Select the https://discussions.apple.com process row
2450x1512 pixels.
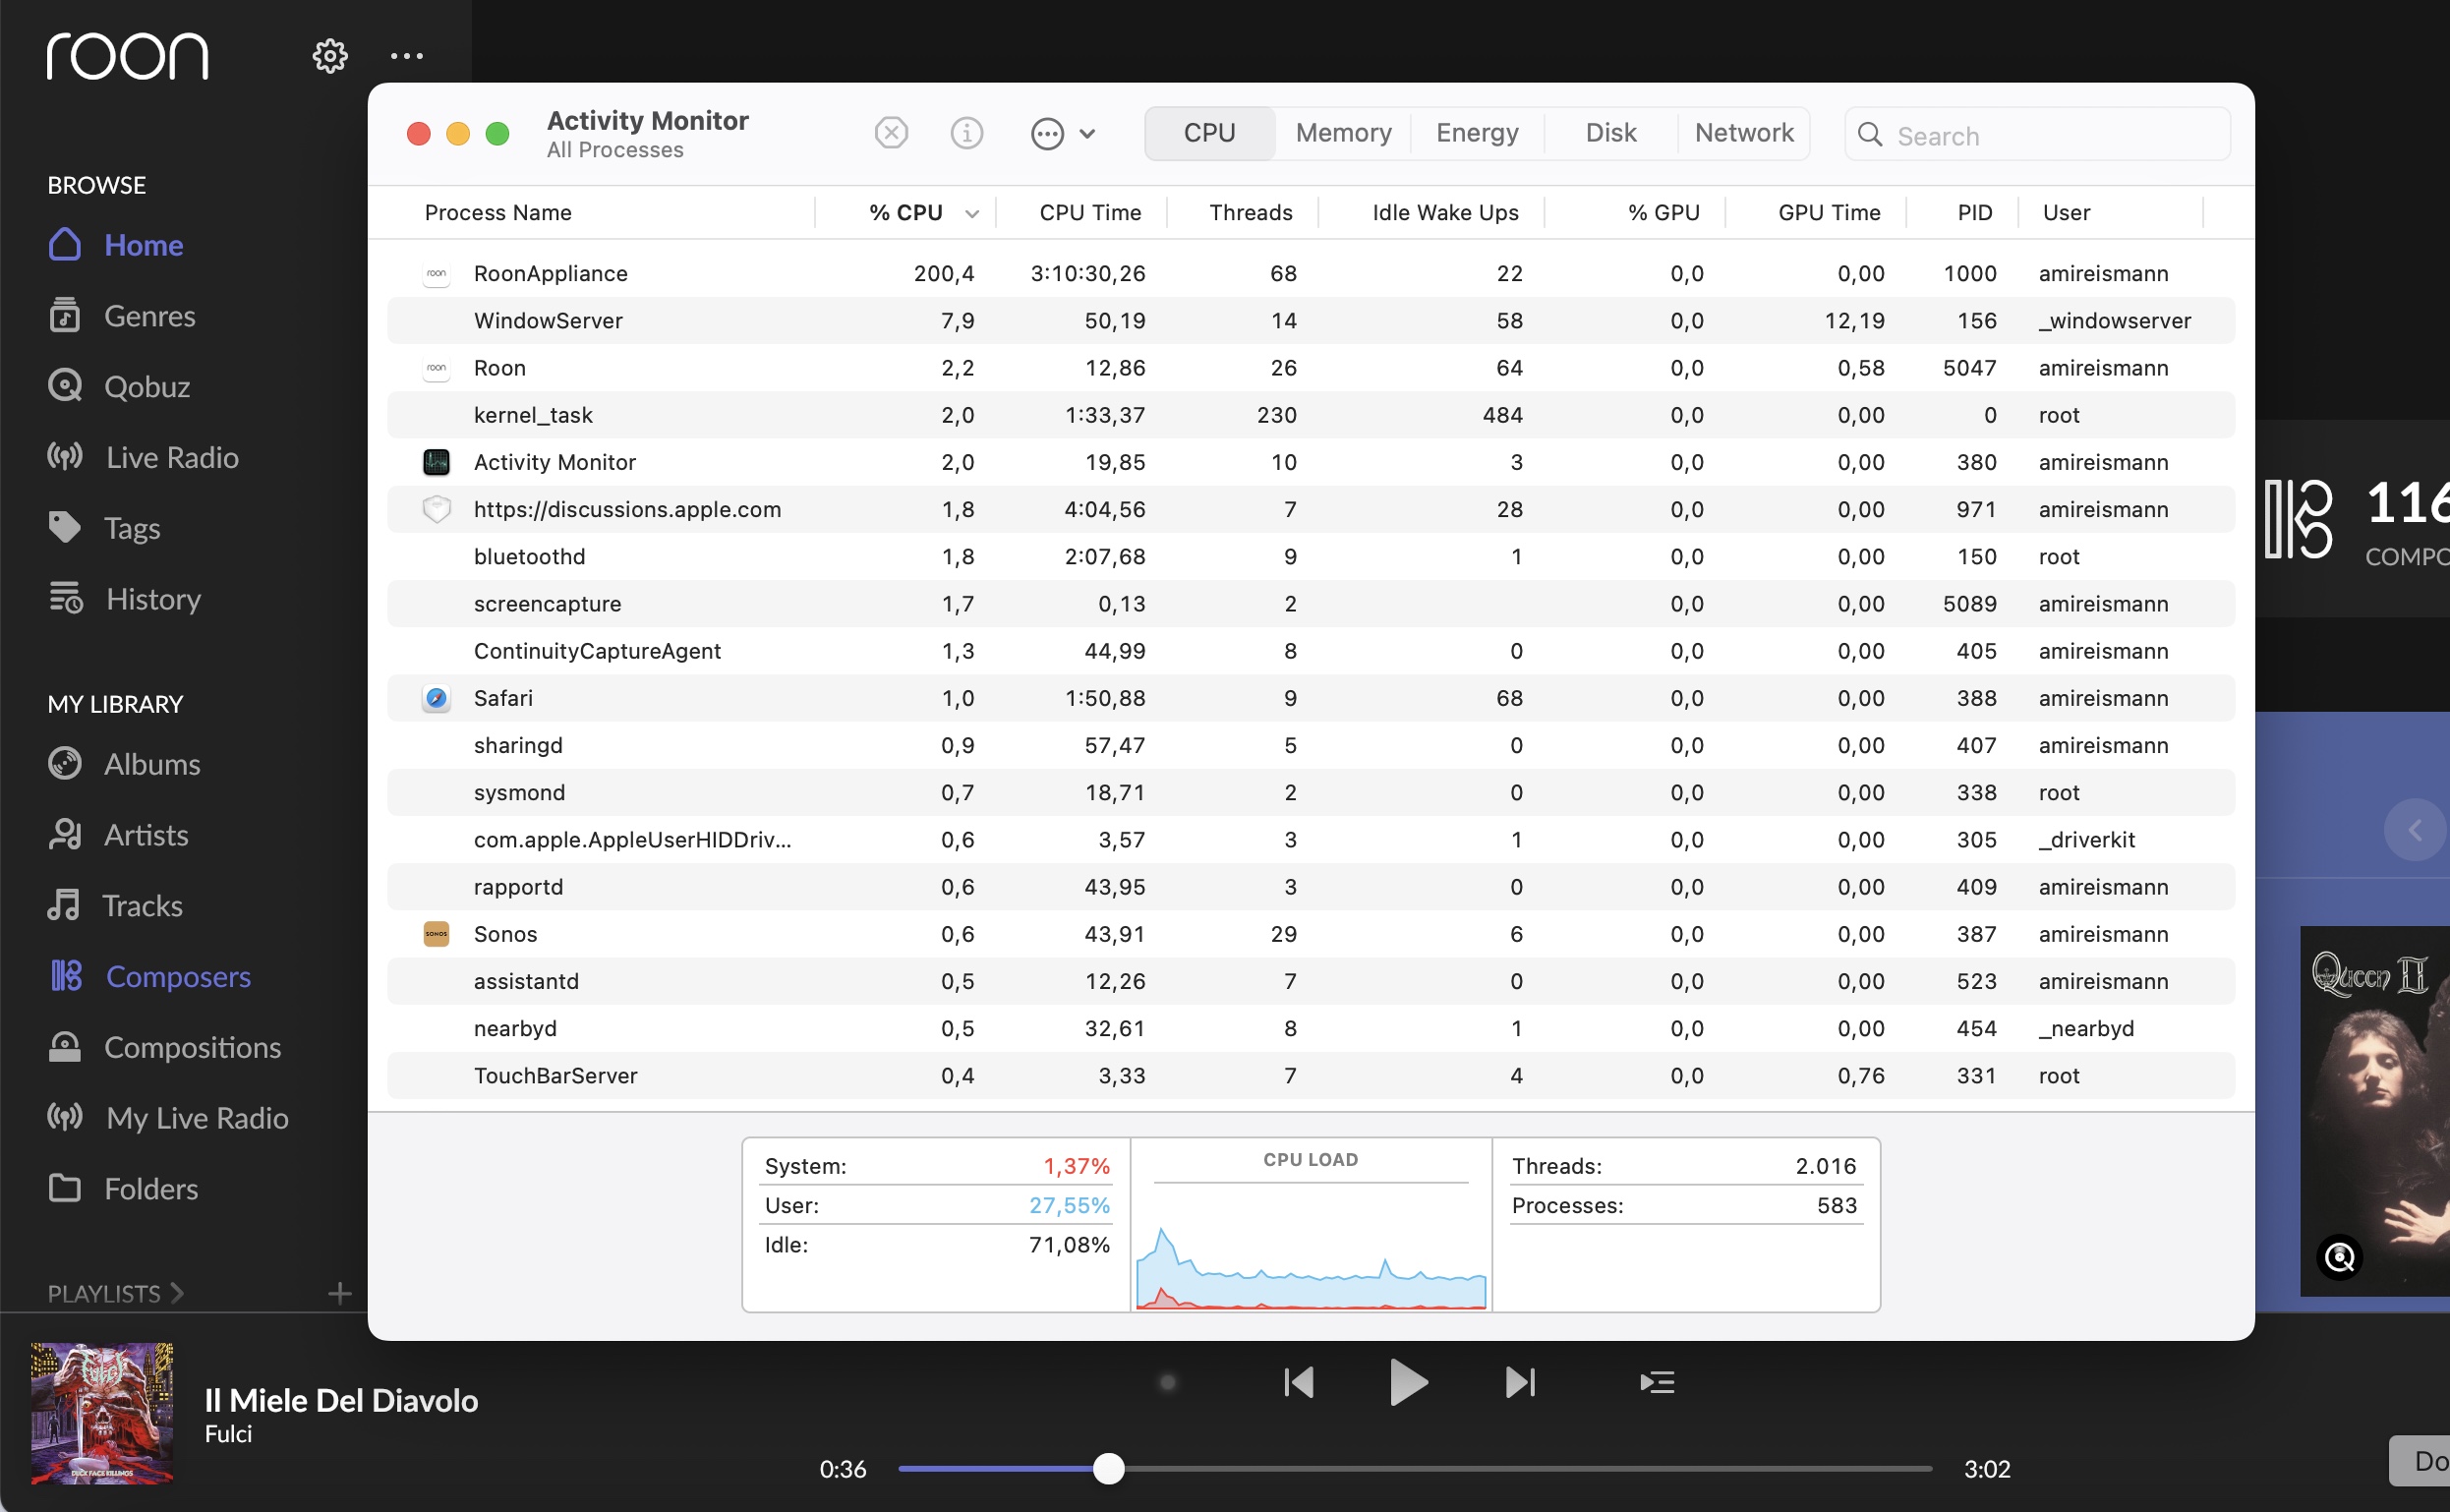[1310, 509]
